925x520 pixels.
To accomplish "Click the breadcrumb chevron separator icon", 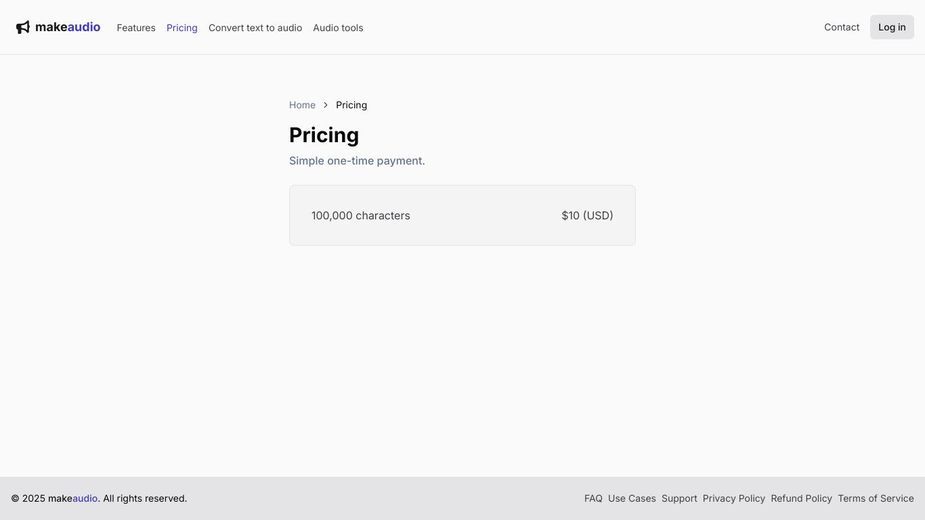I will (x=325, y=105).
